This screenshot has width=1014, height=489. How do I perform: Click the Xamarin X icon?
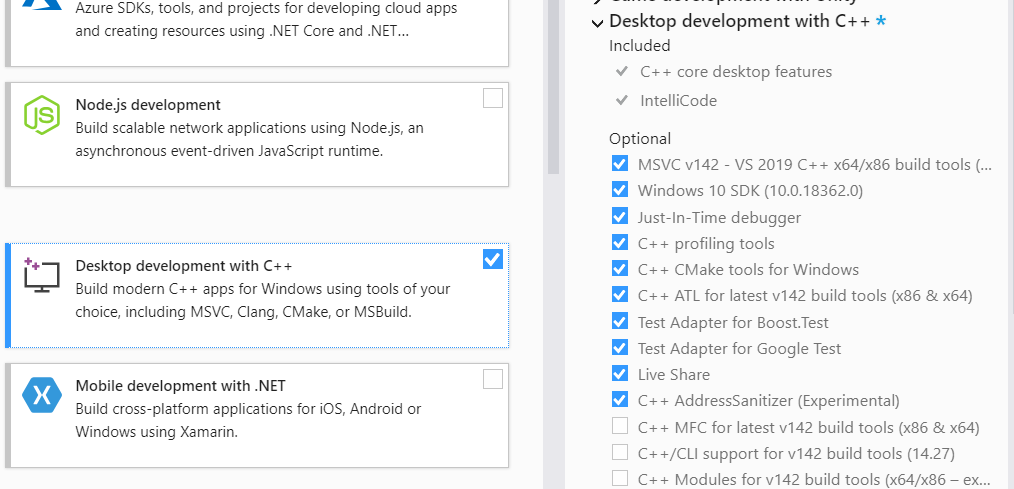click(x=42, y=395)
